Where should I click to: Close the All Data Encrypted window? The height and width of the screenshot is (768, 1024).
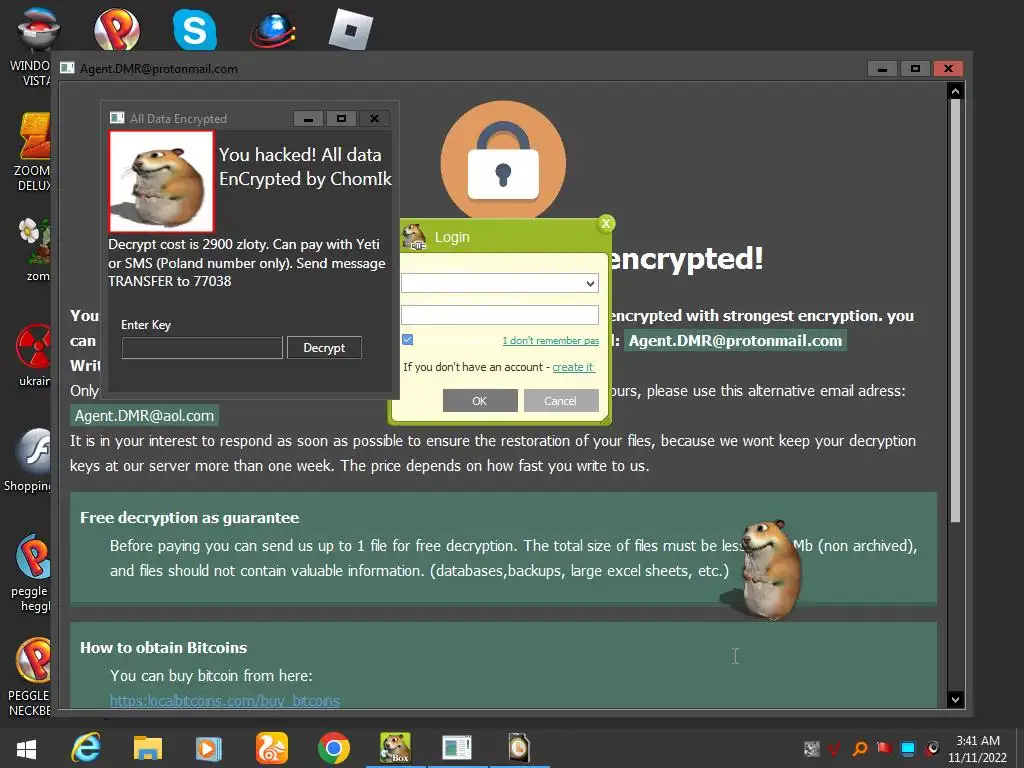374,118
